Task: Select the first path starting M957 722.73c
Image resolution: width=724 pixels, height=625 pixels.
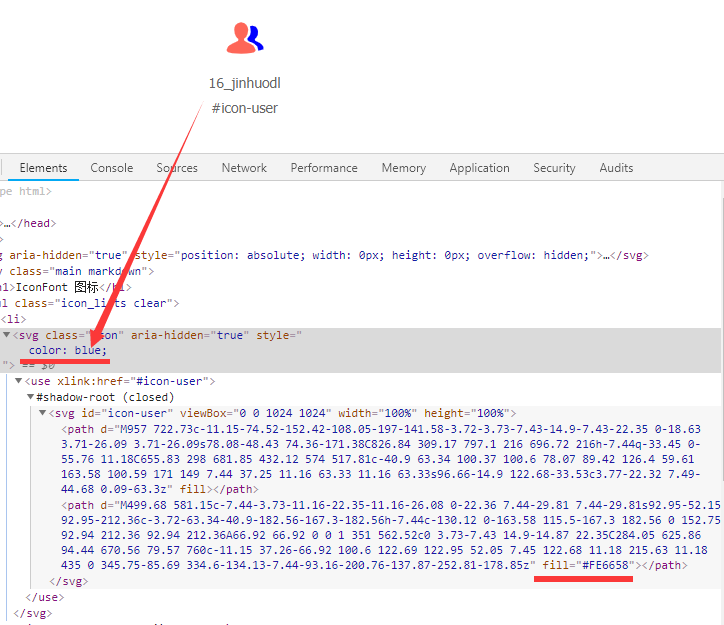Action: (381, 459)
